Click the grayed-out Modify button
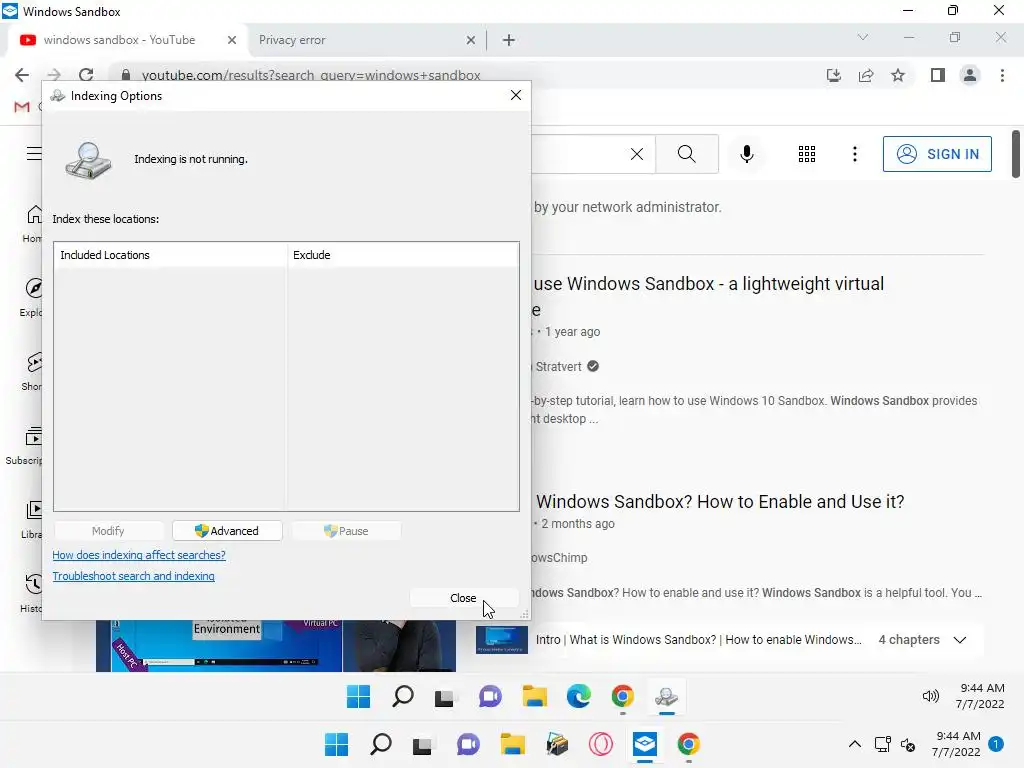Screen dimensions: 1024x768 tap(108, 531)
